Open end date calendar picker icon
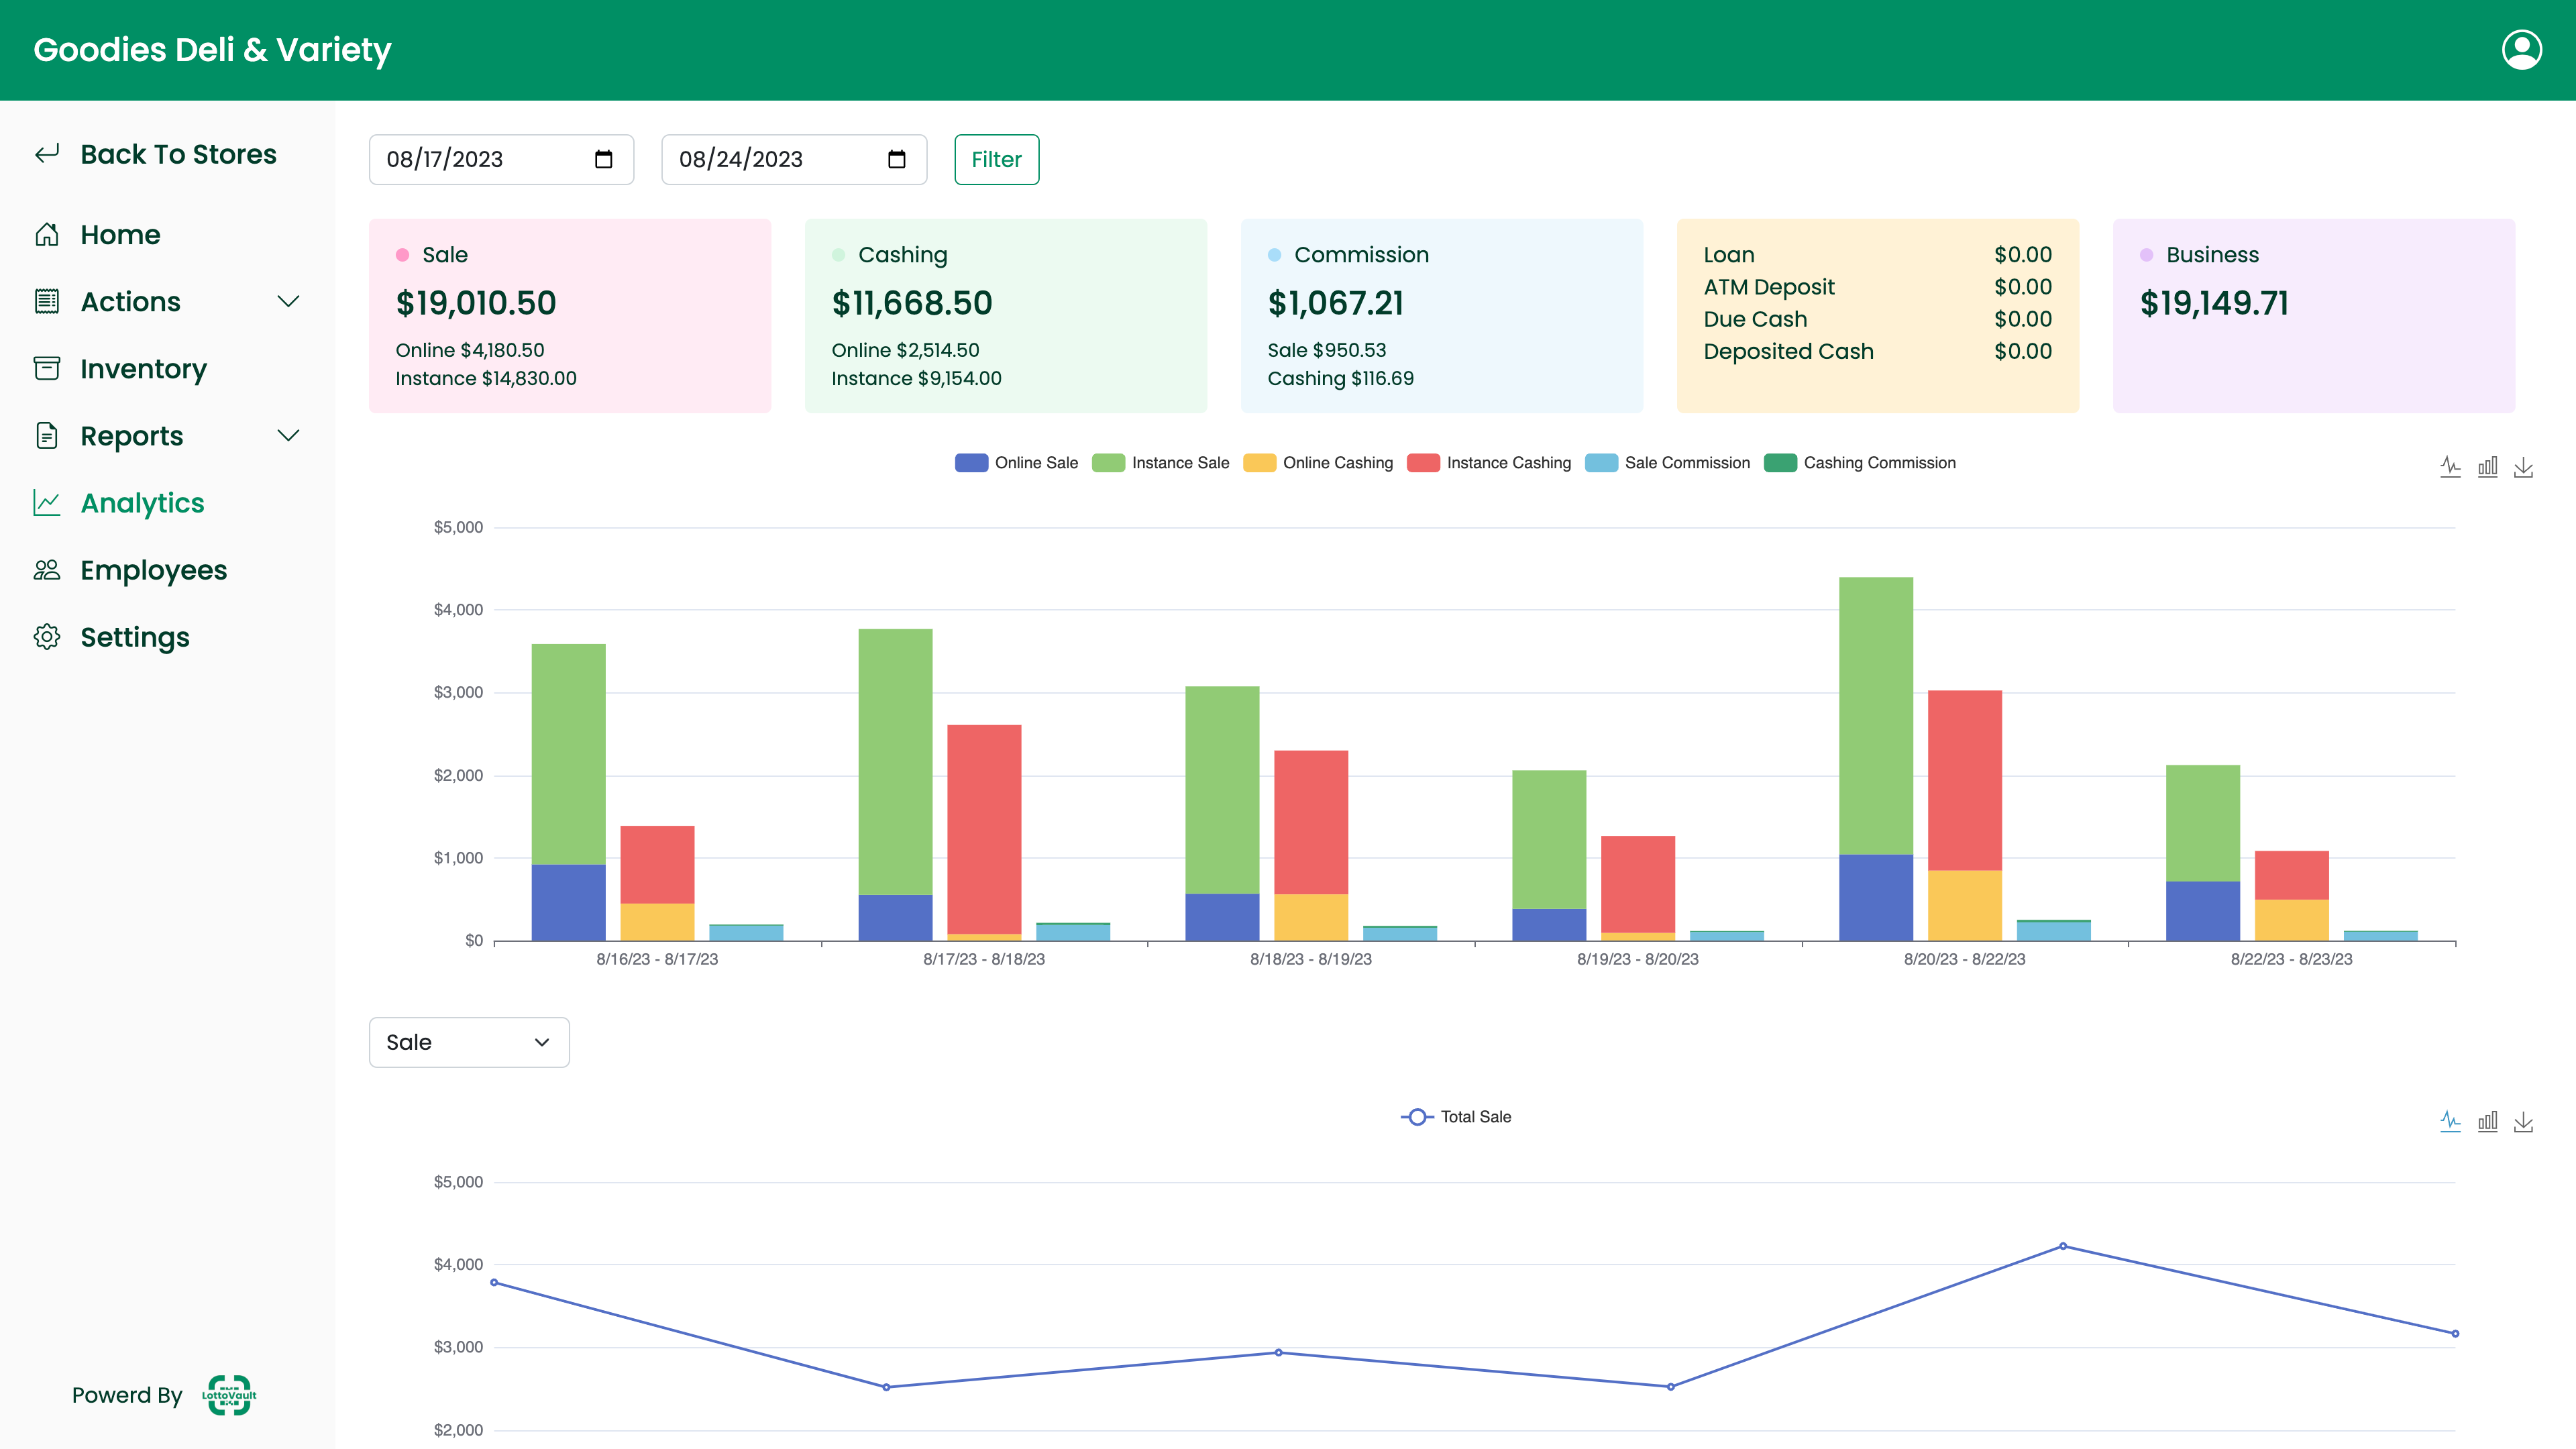Screen dimensions: 2576x1449 [x=896, y=159]
